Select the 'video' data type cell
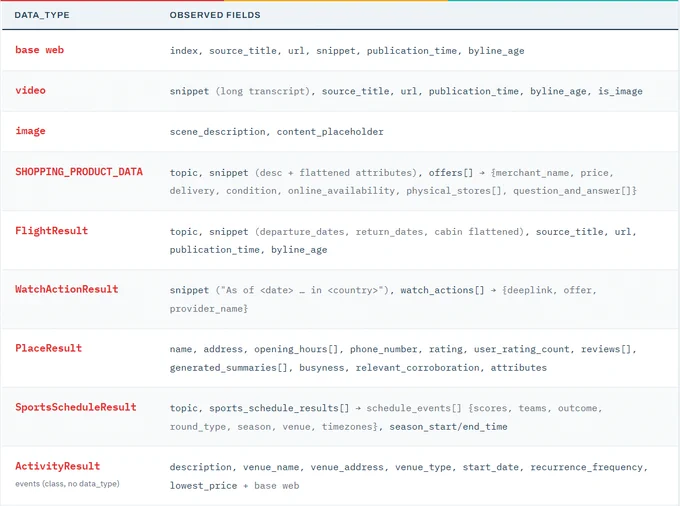 click(x=30, y=90)
